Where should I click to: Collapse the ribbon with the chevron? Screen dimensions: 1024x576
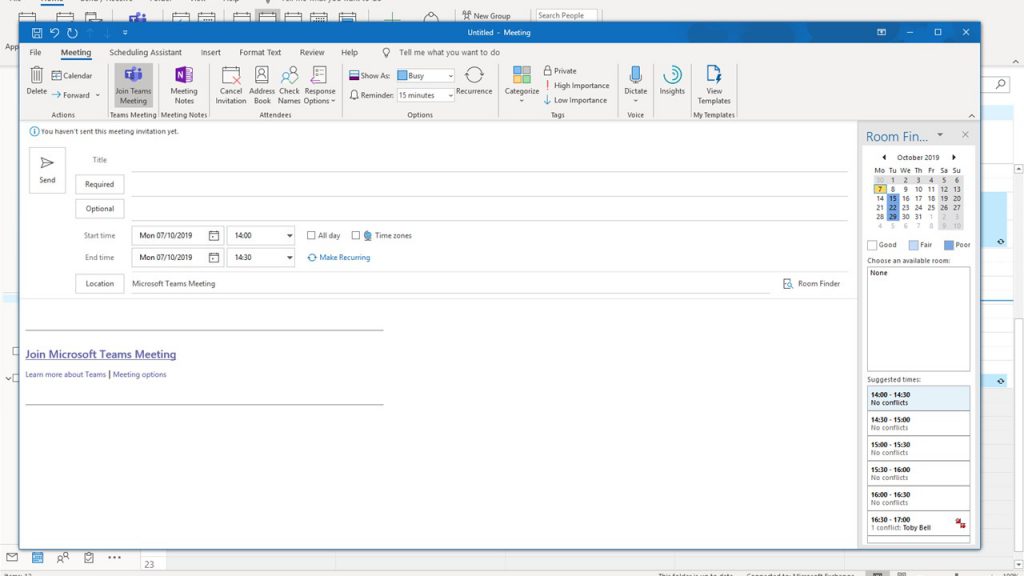972,116
